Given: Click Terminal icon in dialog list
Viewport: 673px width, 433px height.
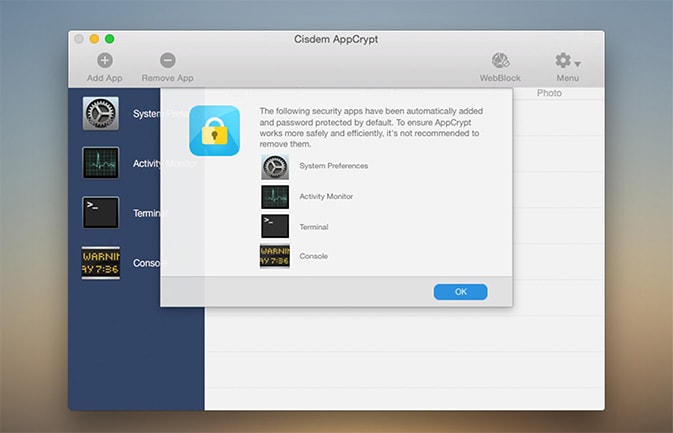Looking at the screenshot, I should pos(275,226).
